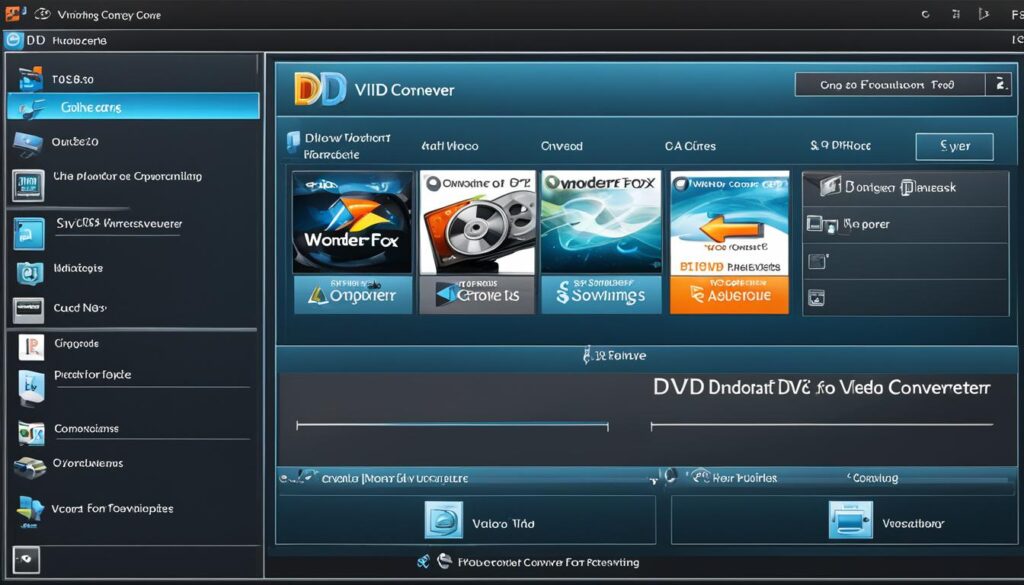
Task: Switch to the Dliow Vochorr tab
Action: click(338, 146)
